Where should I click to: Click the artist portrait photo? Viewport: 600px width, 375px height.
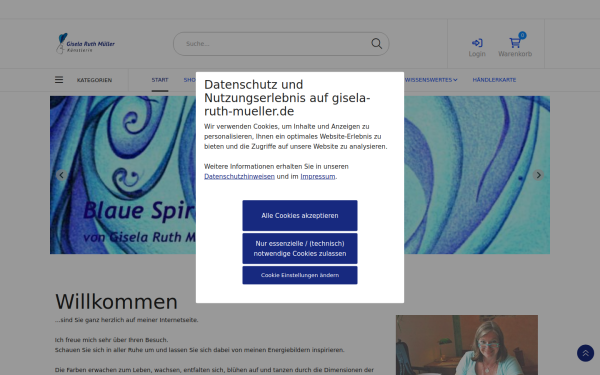[467, 345]
